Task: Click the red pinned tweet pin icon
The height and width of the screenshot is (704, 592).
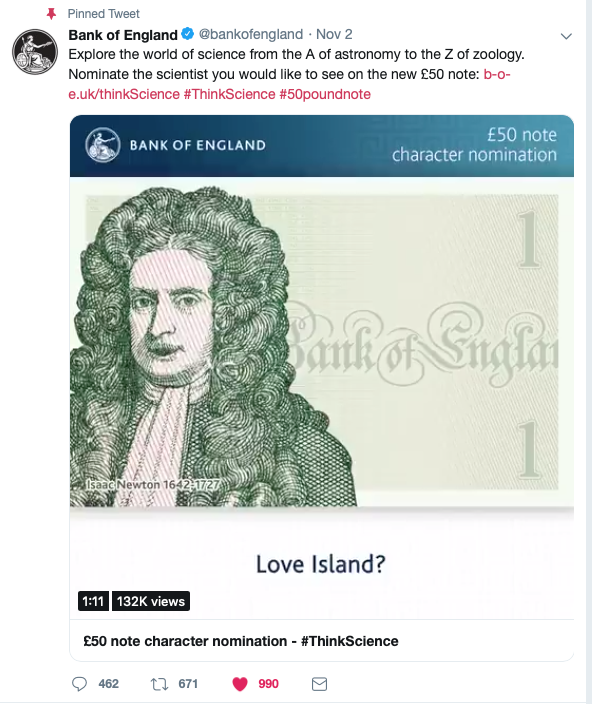Action: (52, 14)
